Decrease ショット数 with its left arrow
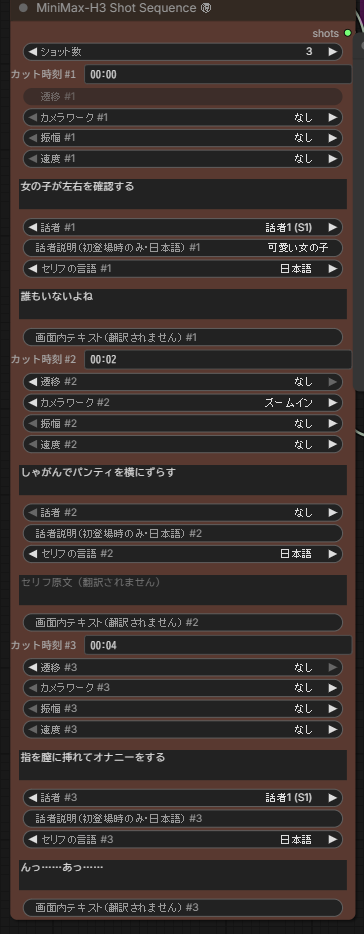Image resolution: width=364 pixels, height=934 pixels. pyautogui.click(x=33, y=52)
